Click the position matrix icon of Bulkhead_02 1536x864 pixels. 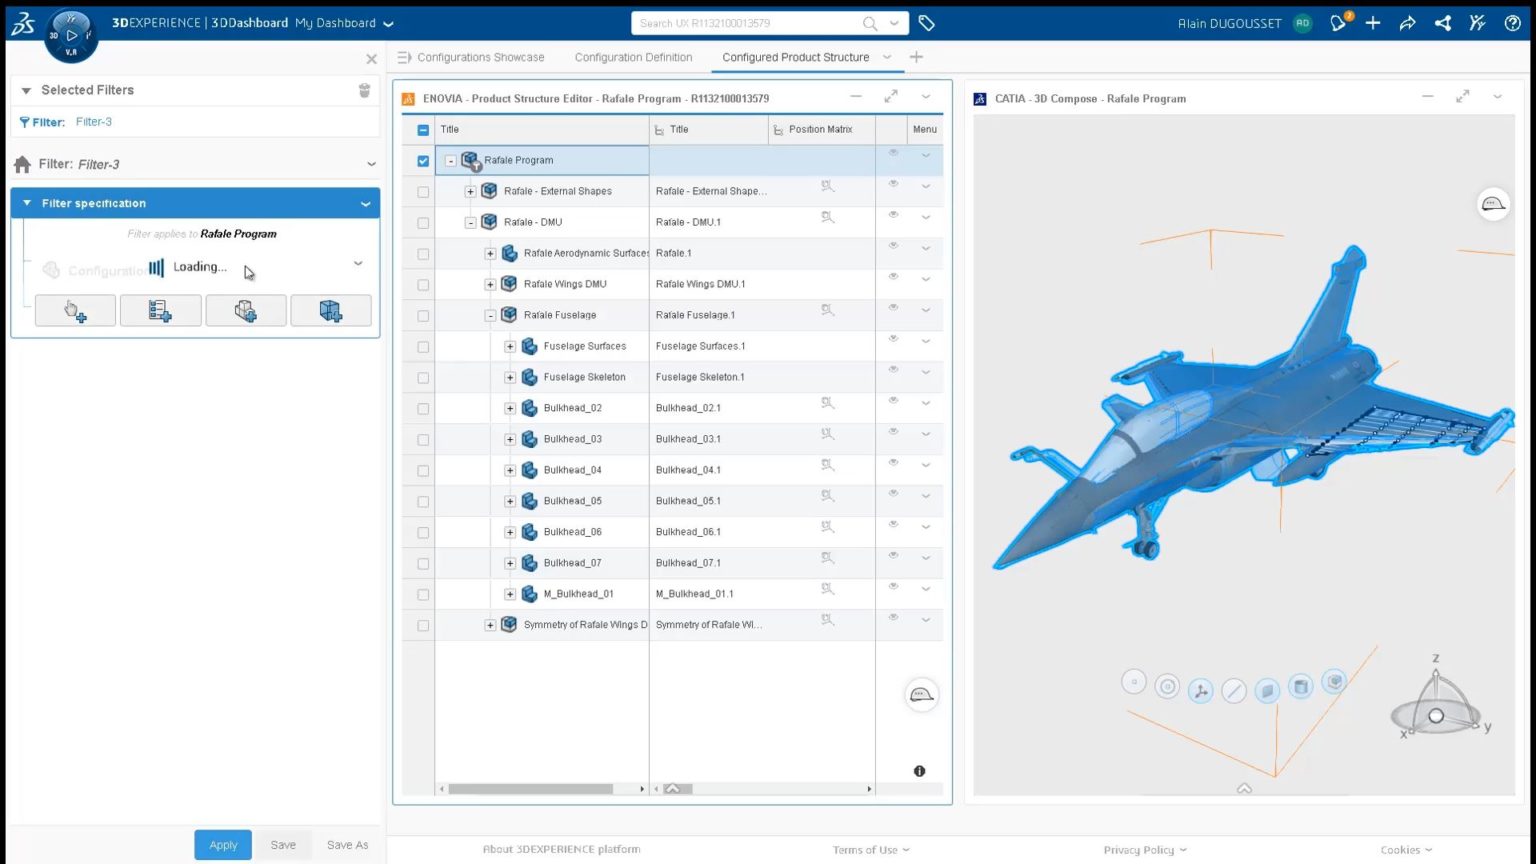pos(827,404)
